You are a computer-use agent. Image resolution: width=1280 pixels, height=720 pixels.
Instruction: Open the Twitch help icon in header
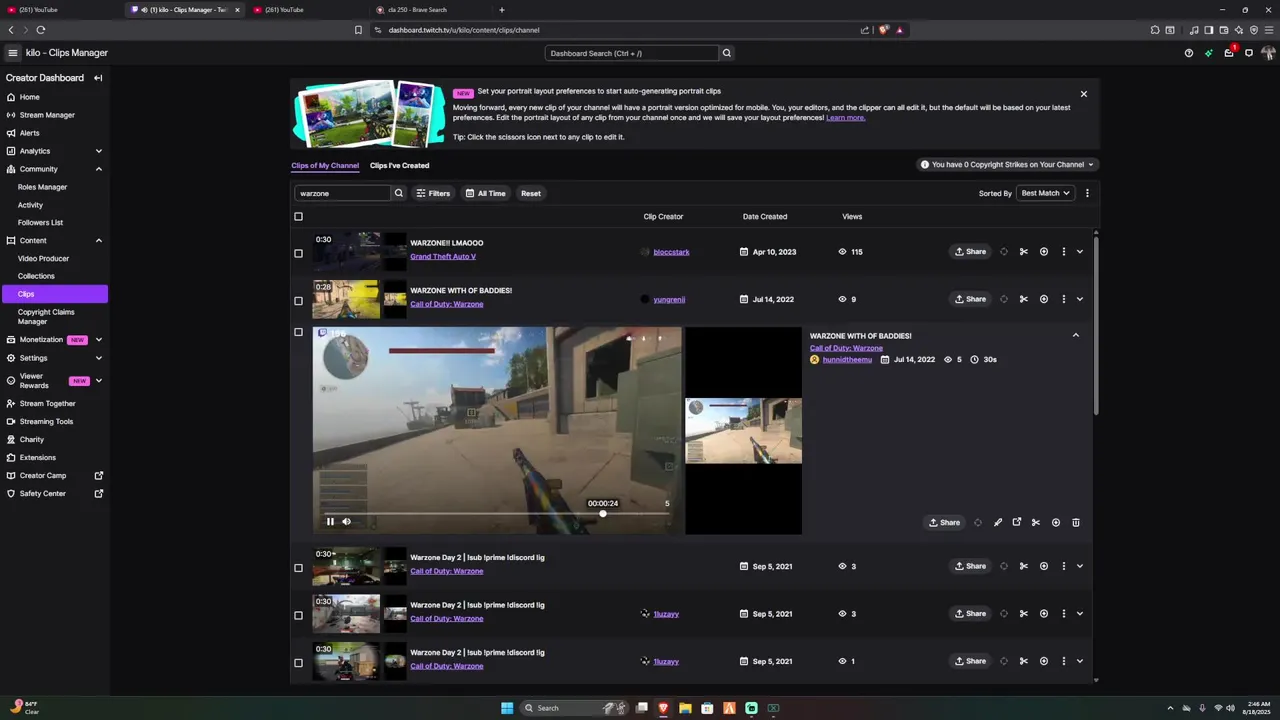pyautogui.click(x=1188, y=53)
